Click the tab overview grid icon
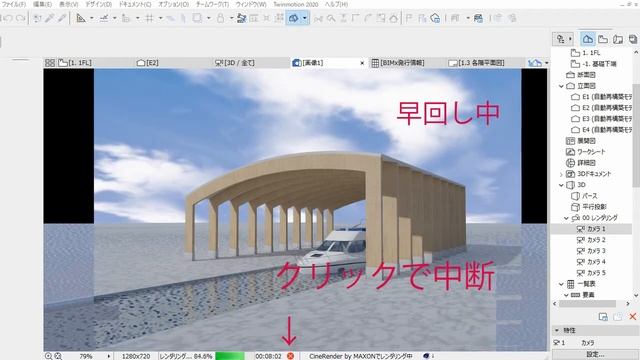640x360 pixels. (50, 63)
